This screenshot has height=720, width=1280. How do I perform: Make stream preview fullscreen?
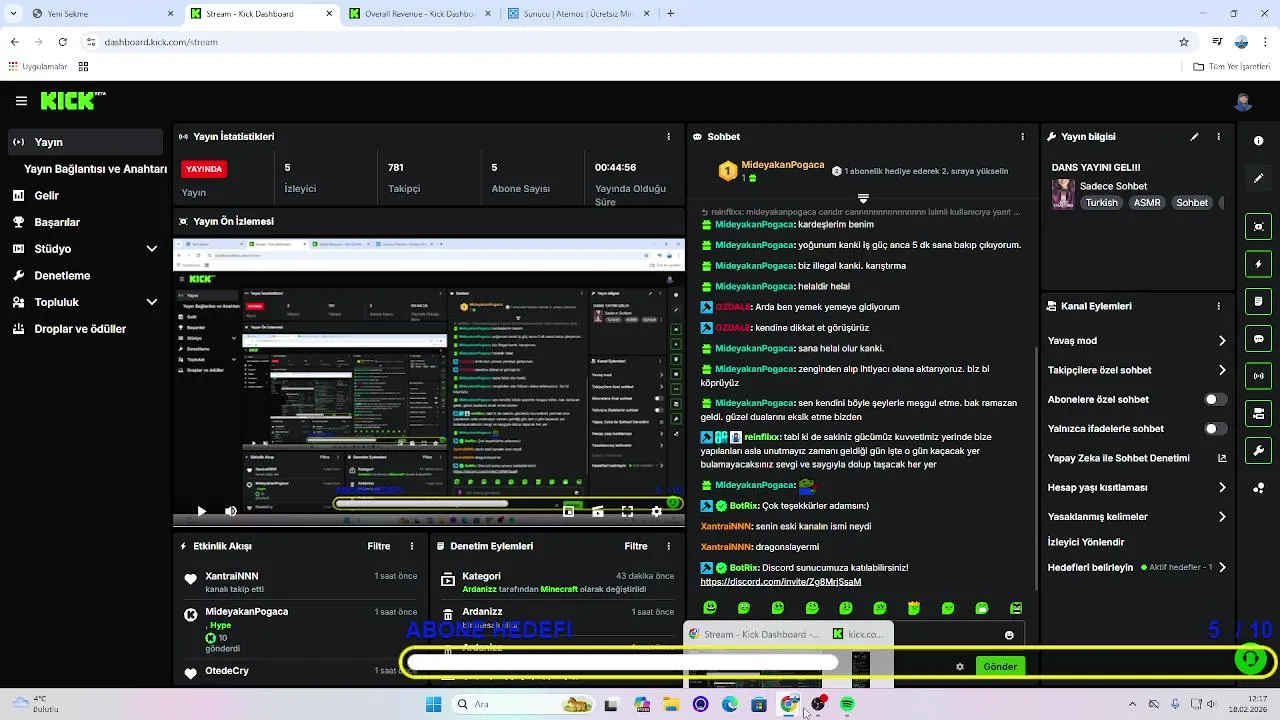pos(627,511)
